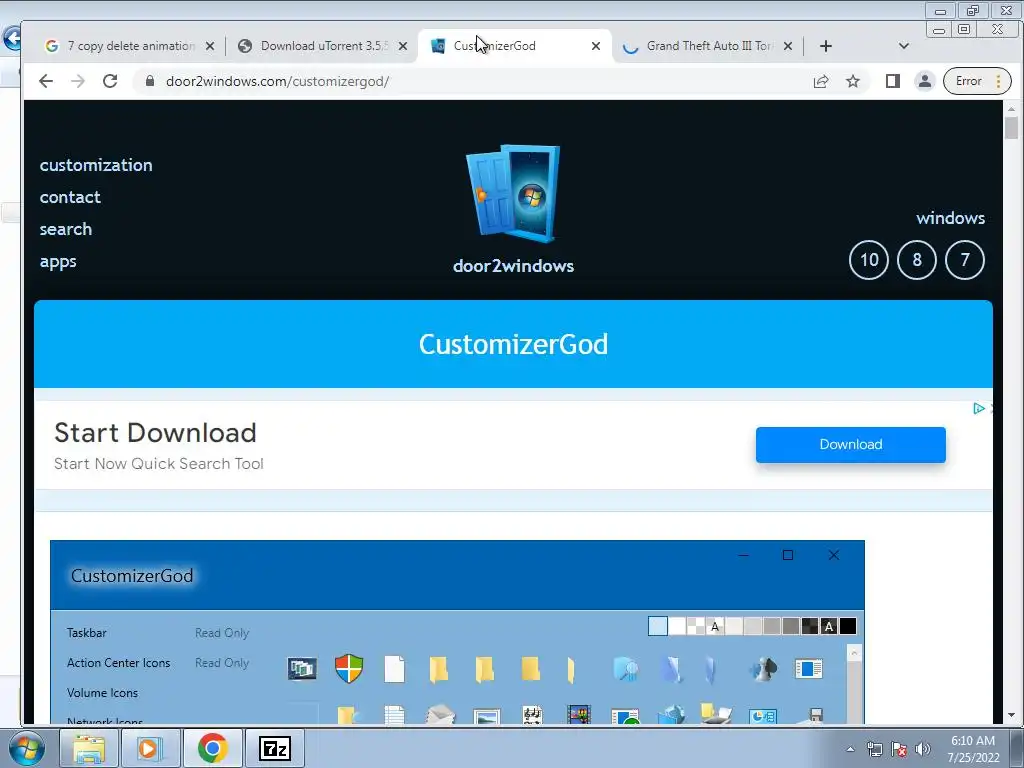1024x768 pixels.
Task: Click the shield icon in the preview
Action: (349, 669)
